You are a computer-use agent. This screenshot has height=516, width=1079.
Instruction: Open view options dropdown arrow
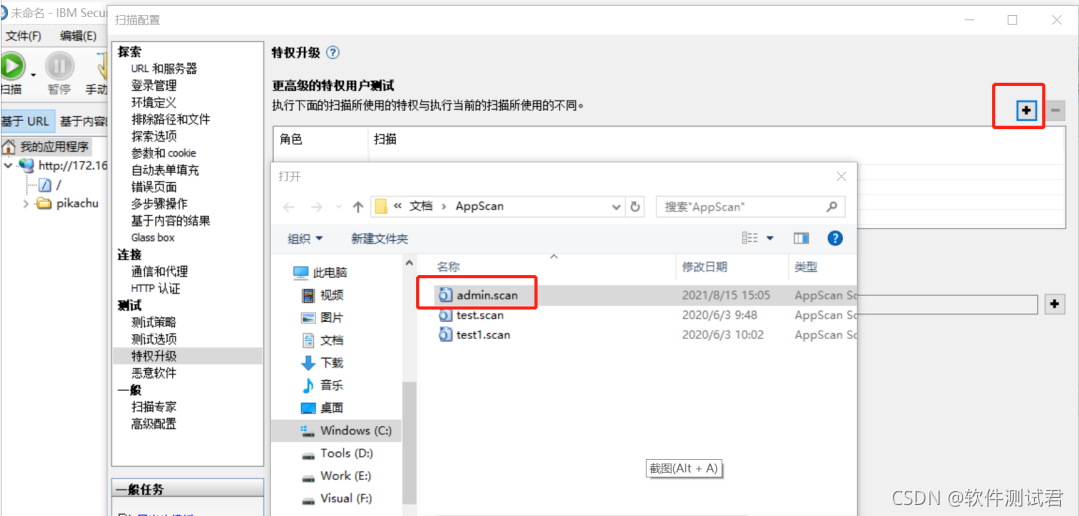click(x=769, y=239)
